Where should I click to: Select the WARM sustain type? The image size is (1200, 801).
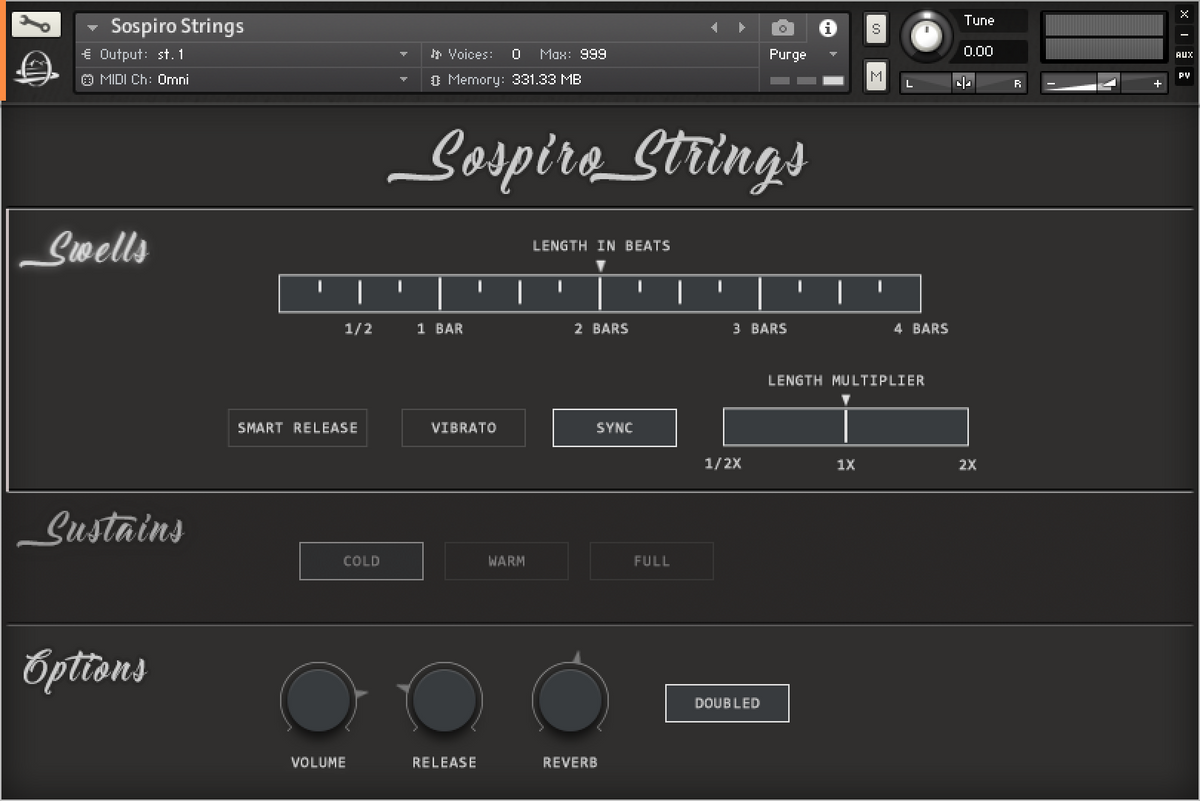506,561
